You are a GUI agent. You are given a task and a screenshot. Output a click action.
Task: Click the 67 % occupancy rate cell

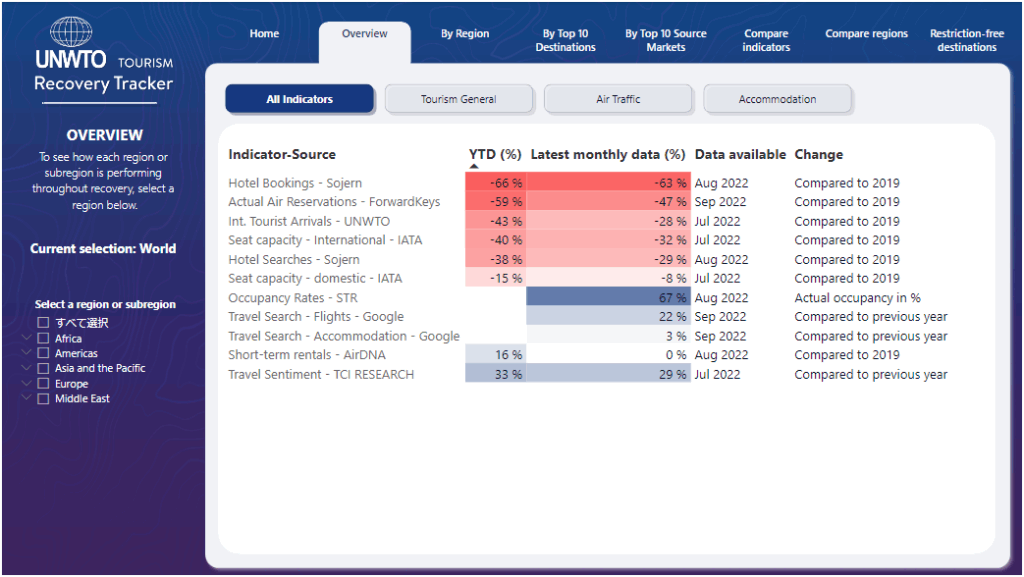[x=609, y=298]
